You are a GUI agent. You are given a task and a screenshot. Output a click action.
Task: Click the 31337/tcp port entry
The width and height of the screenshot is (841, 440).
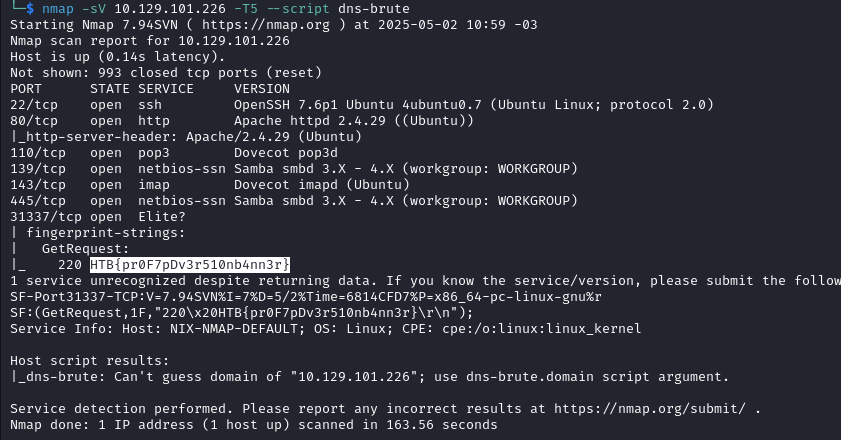(46, 217)
